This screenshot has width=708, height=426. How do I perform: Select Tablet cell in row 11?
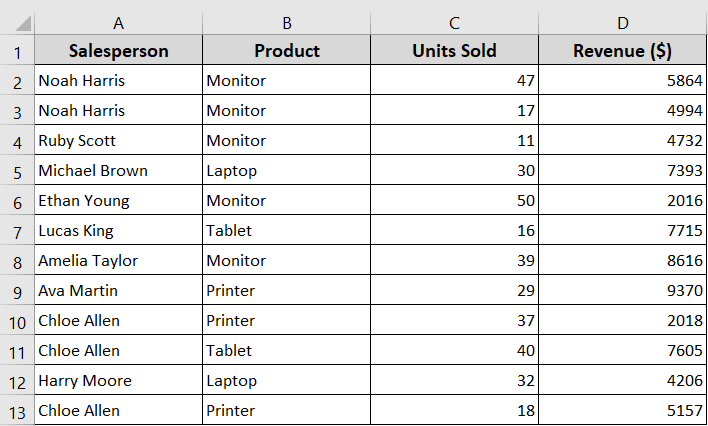(x=287, y=350)
